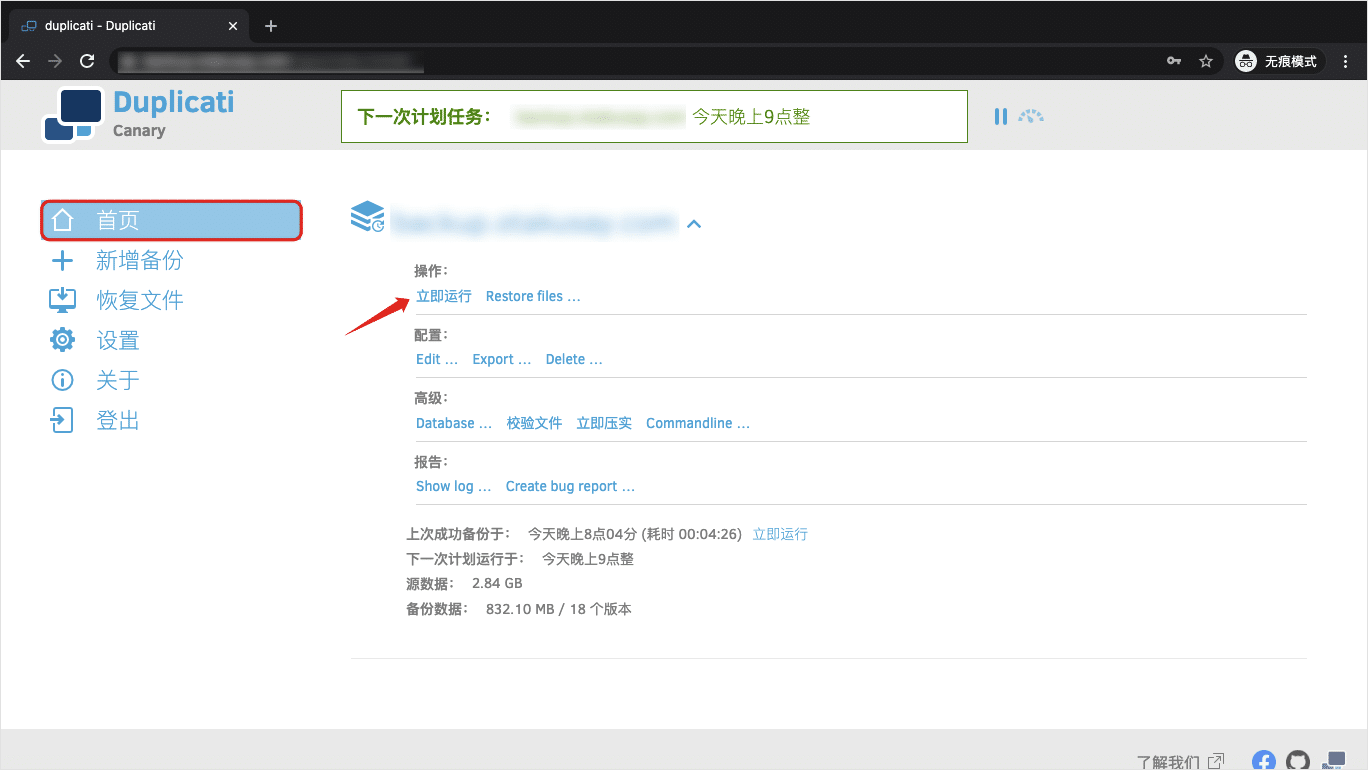Click the 832.10 MB / 18 个版本 text

pyautogui.click(x=558, y=609)
